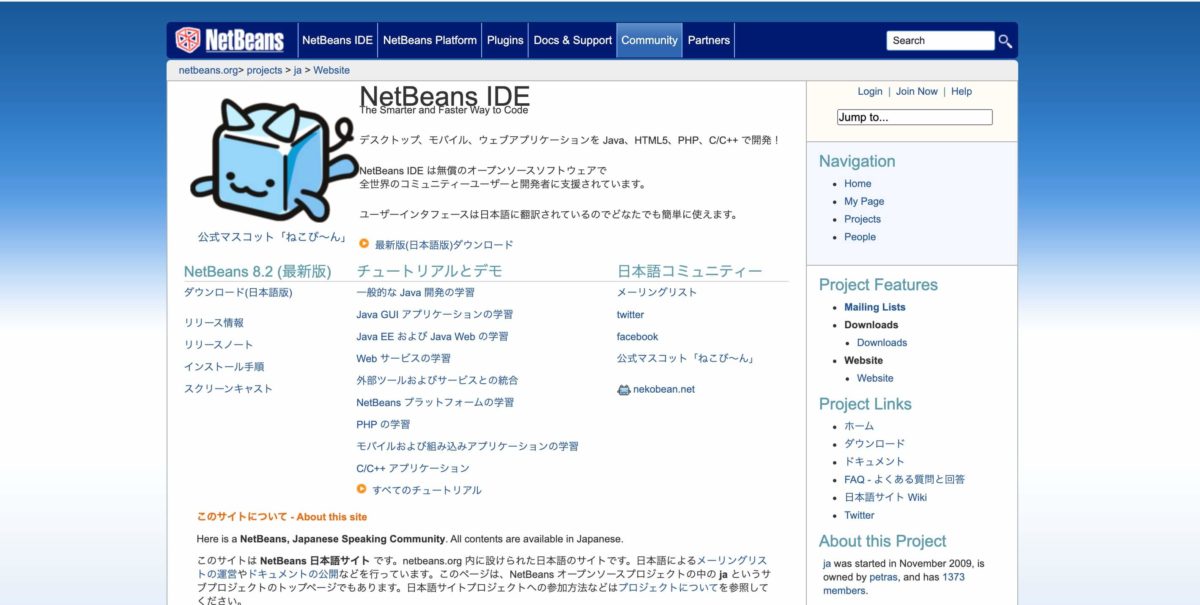
Task: Click the Join Now link
Action: (x=916, y=91)
